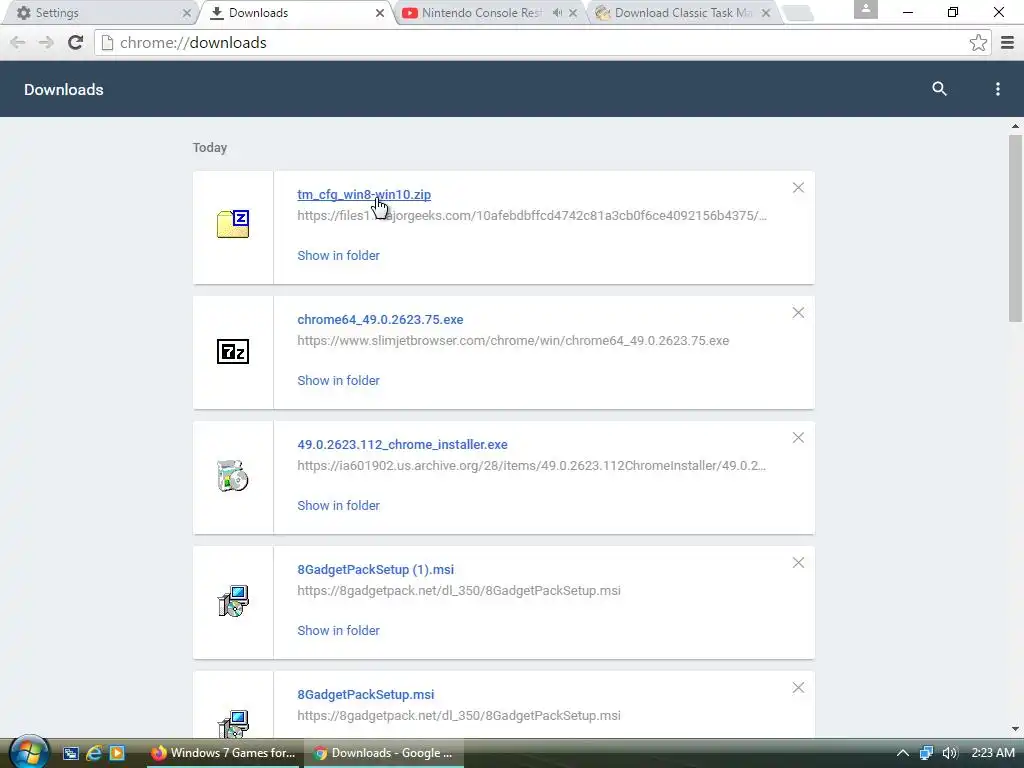Screen dimensions: 1024x768
Task: Click the 7z icon for chrome64 download
Action: (233, 351)
